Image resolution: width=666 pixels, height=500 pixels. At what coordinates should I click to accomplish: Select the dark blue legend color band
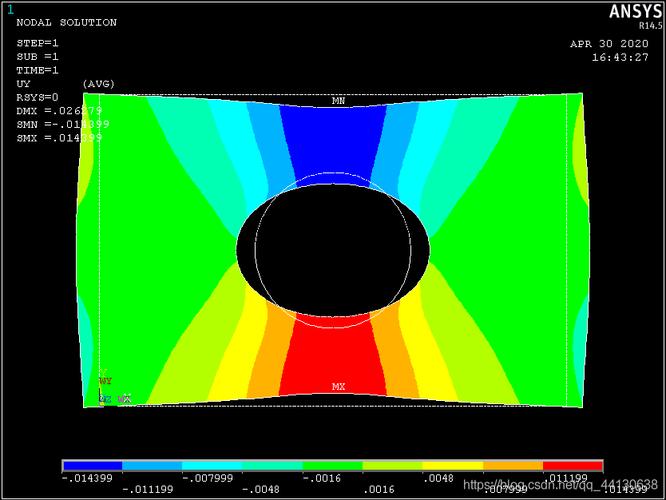[x=92, y=466]
